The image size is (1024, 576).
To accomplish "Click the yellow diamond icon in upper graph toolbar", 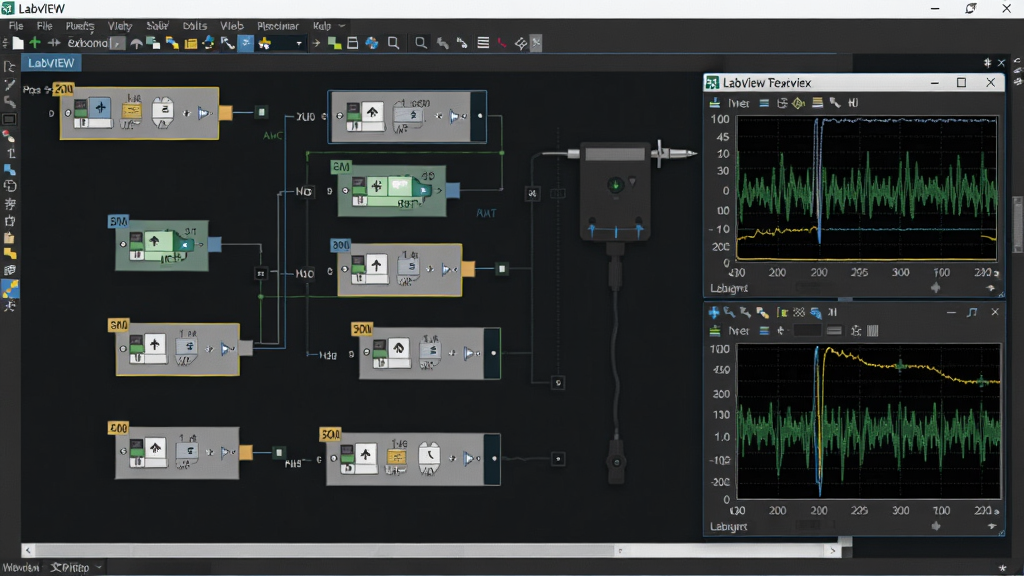I will (x=798, y=103).
